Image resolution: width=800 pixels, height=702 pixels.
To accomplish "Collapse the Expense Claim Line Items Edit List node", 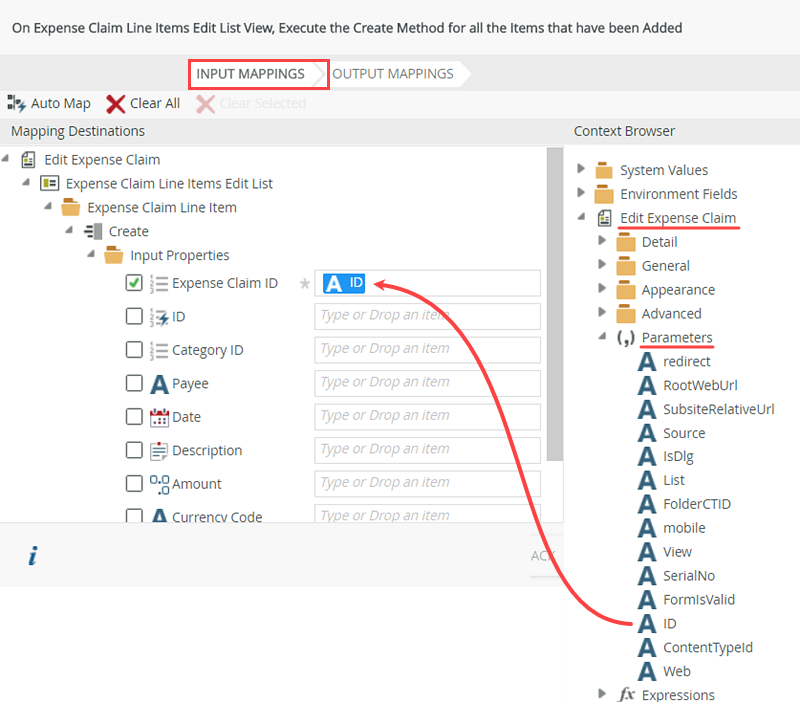I will coord(26,182).
